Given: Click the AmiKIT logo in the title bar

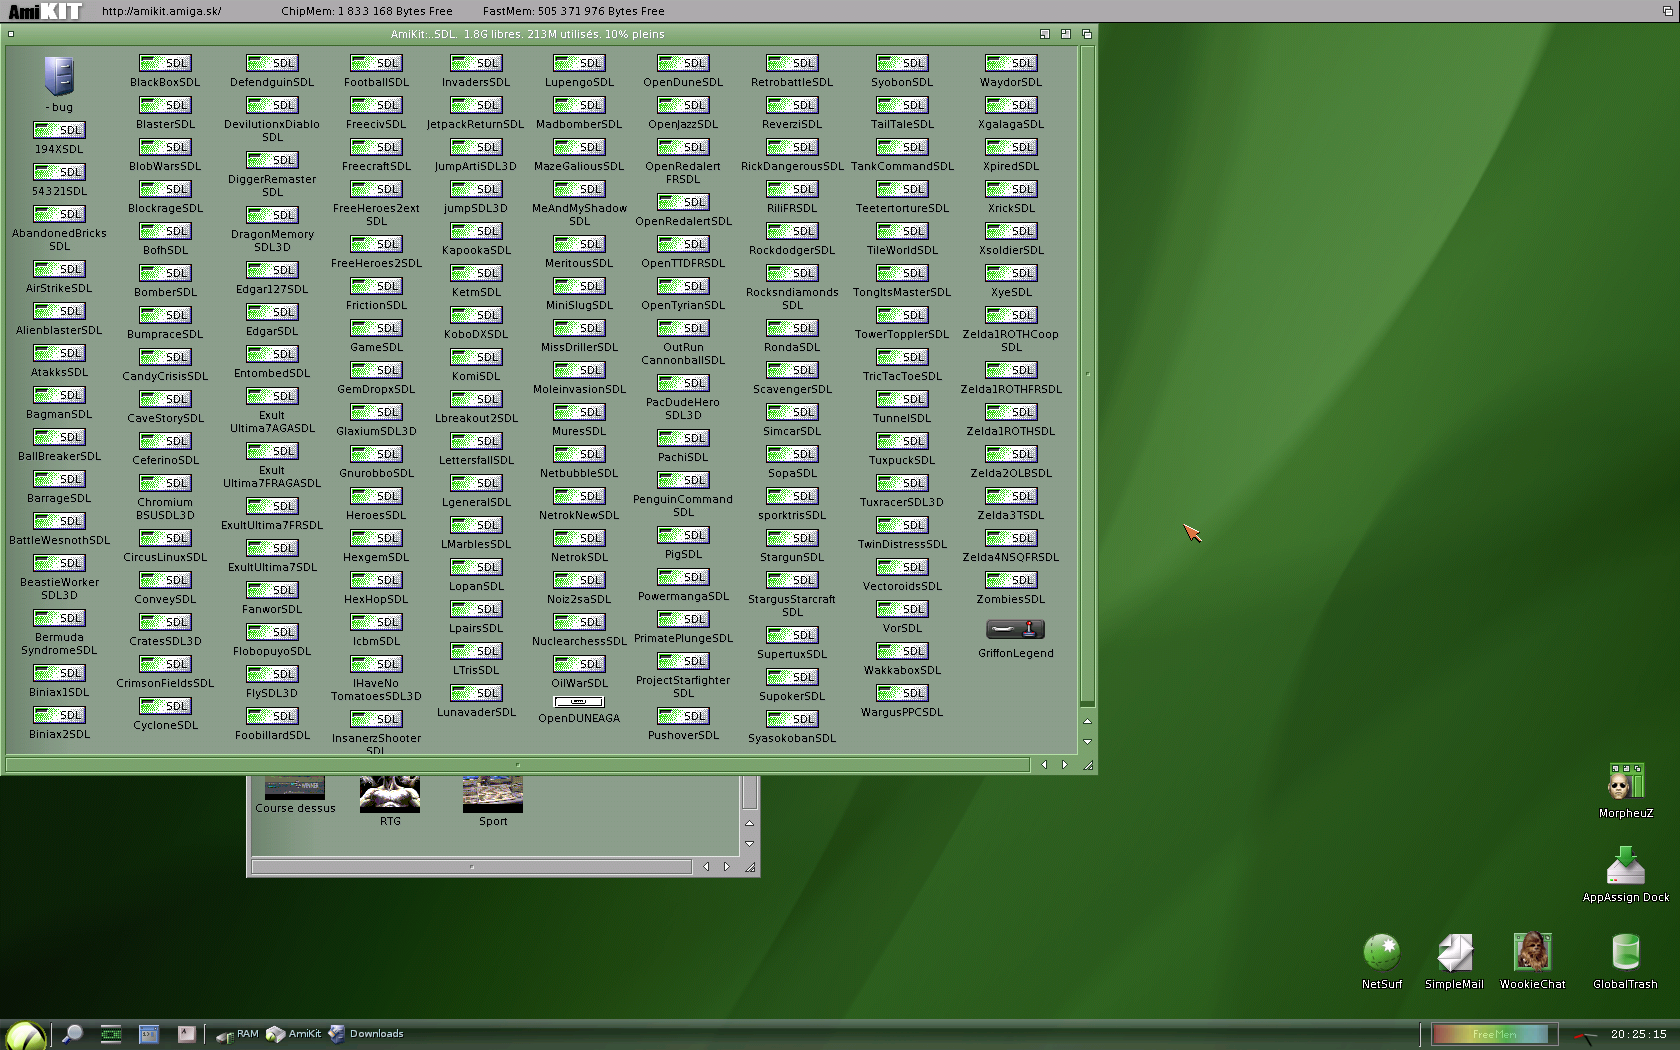Looking at the screenshot, I should tap(45, 11).
